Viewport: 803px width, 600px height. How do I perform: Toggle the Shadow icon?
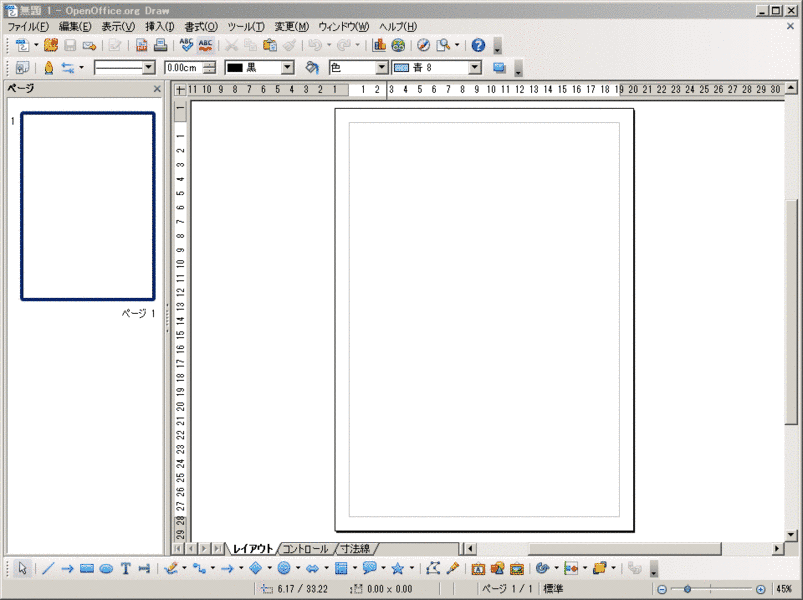(499, 68)
